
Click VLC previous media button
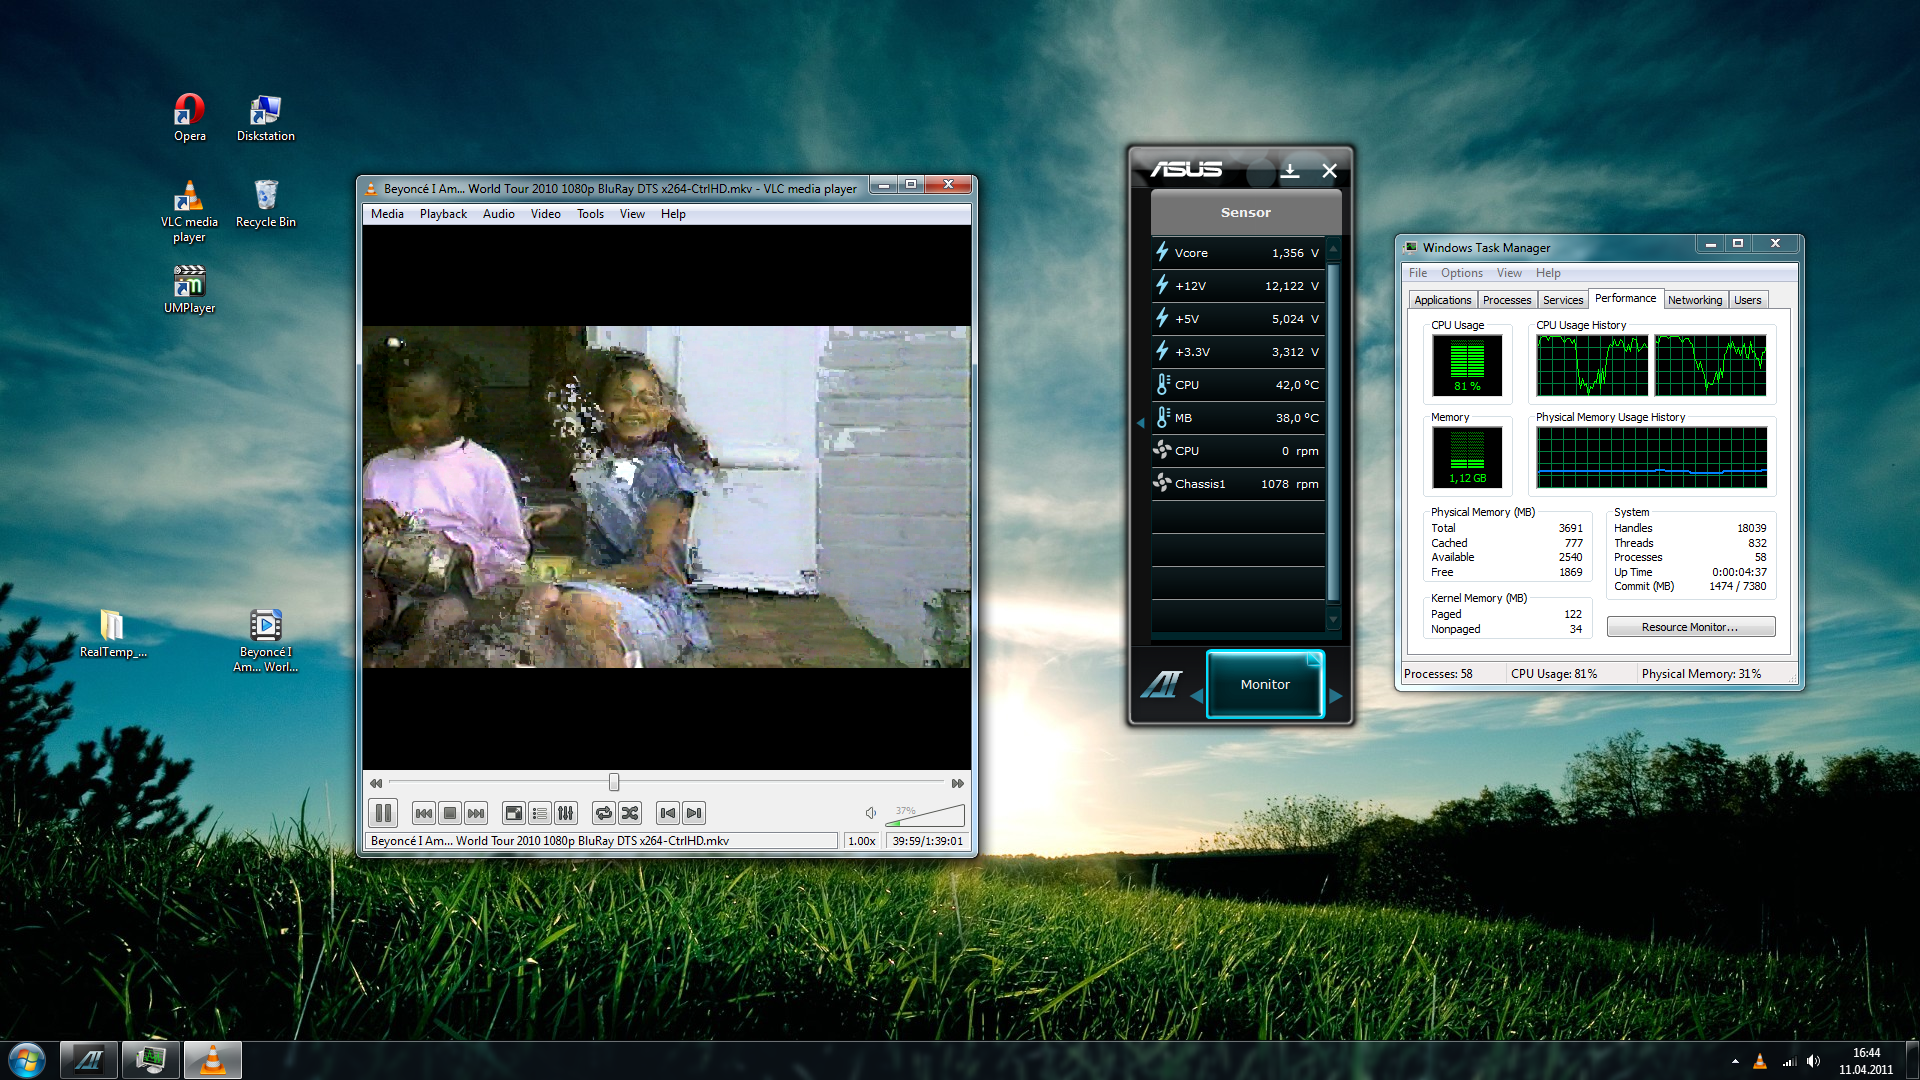(668, 813)
